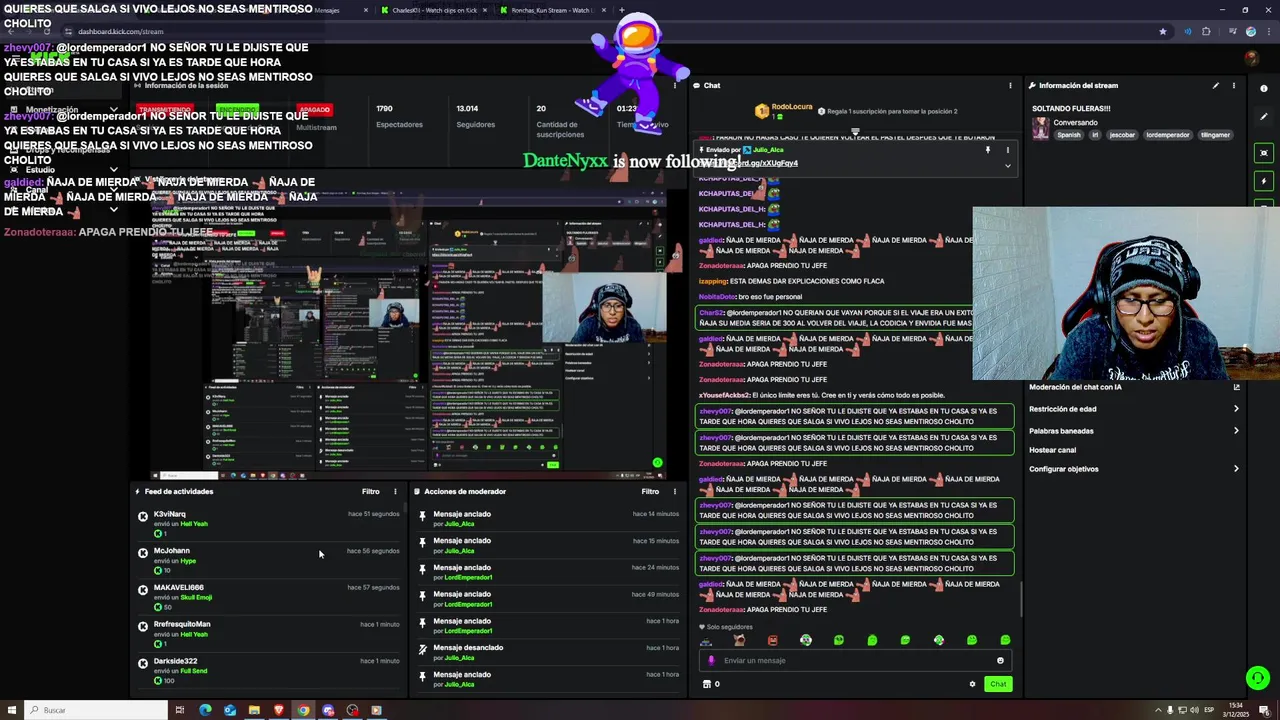Viewport: 1280px width, 720px height.
Task: Open the pinned message's three-dot options
Action: (1007, 150)
